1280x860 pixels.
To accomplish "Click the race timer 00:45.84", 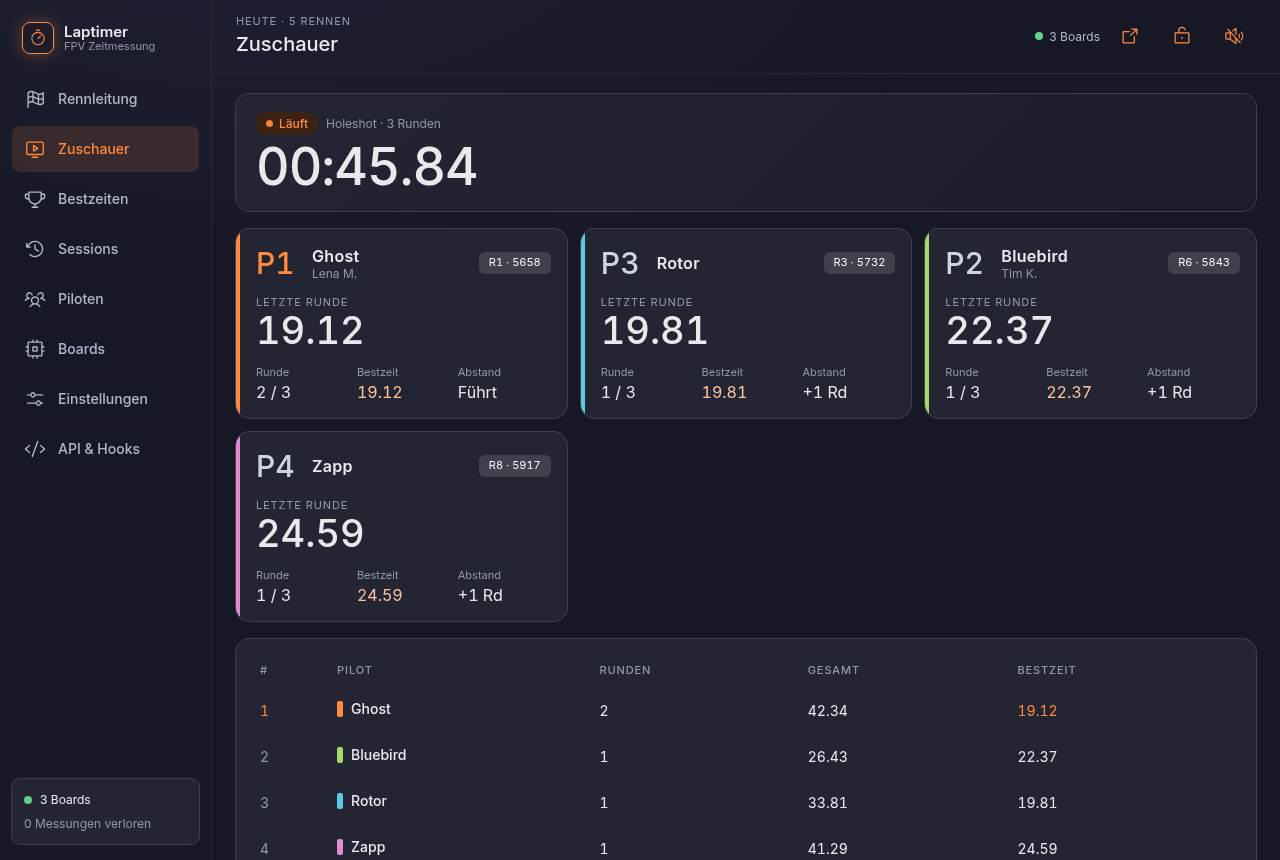I will [367, 167].
